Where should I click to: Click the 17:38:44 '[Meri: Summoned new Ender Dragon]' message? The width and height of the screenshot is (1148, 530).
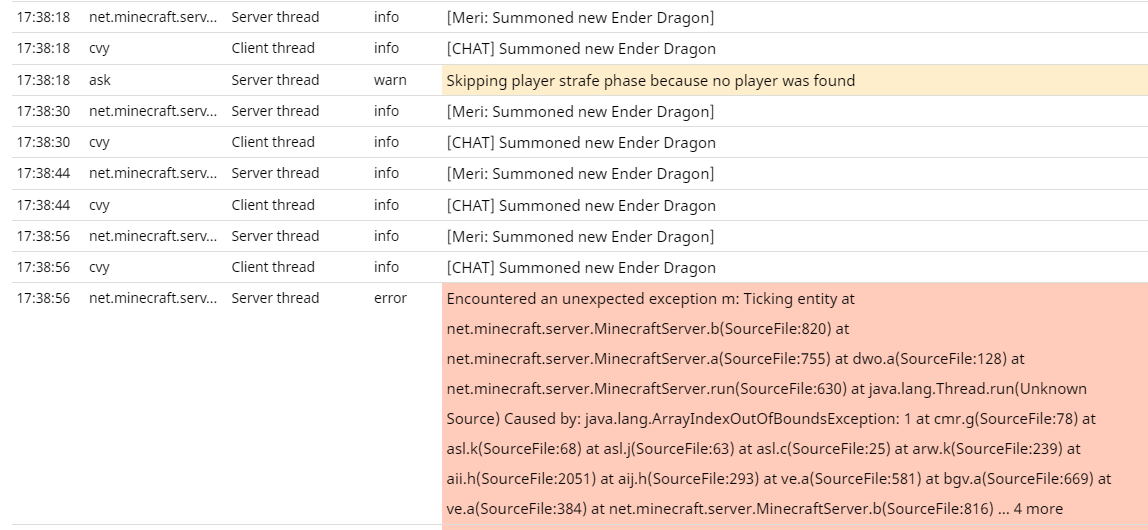coord(580,173)
